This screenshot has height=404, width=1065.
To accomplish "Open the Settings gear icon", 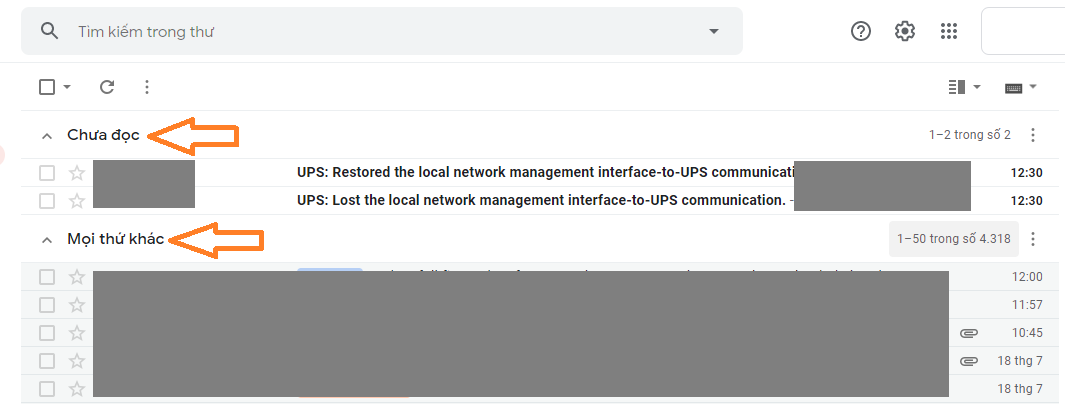I will point(905,31).
